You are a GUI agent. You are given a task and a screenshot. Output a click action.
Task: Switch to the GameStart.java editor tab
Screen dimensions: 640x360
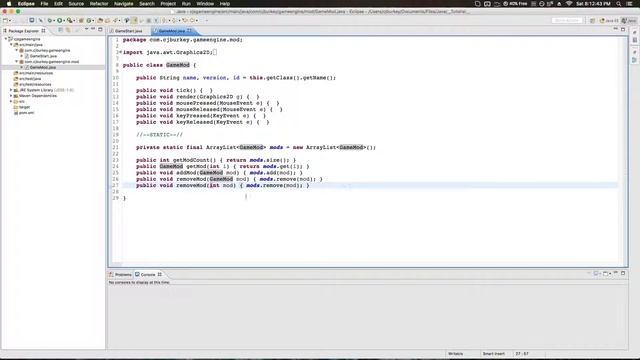pos(128,31)
